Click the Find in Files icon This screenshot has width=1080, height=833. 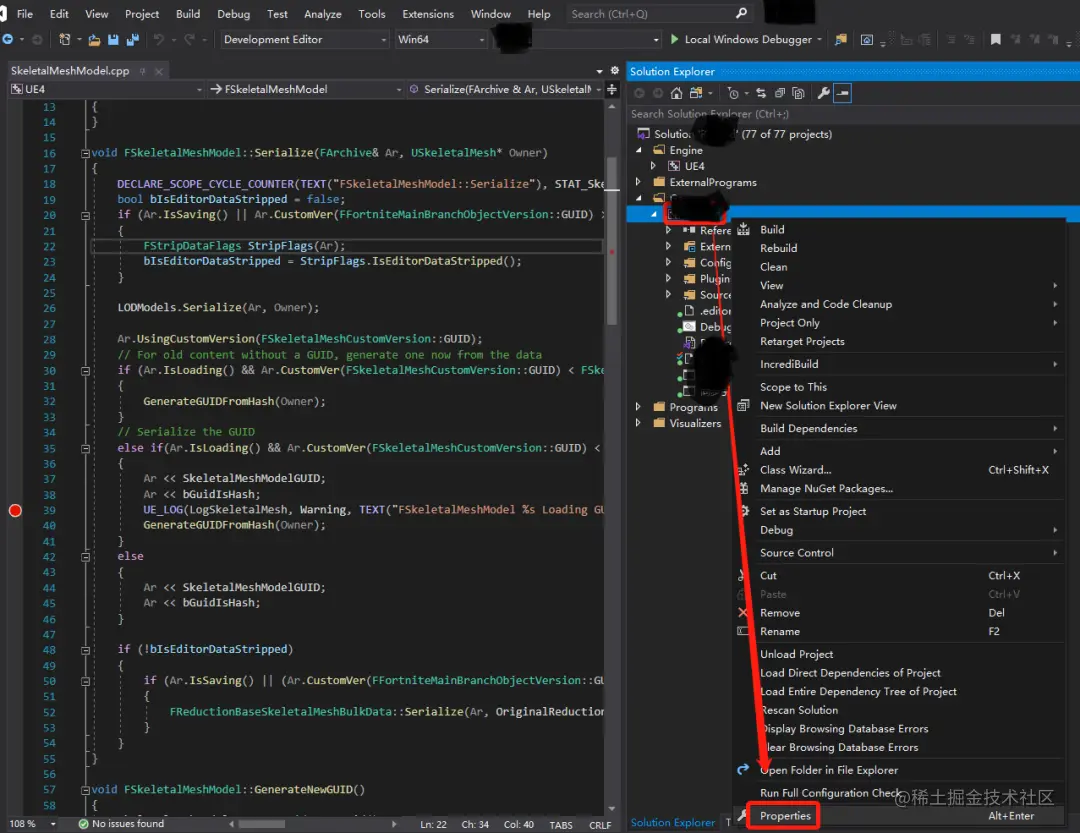click(840, 39)
